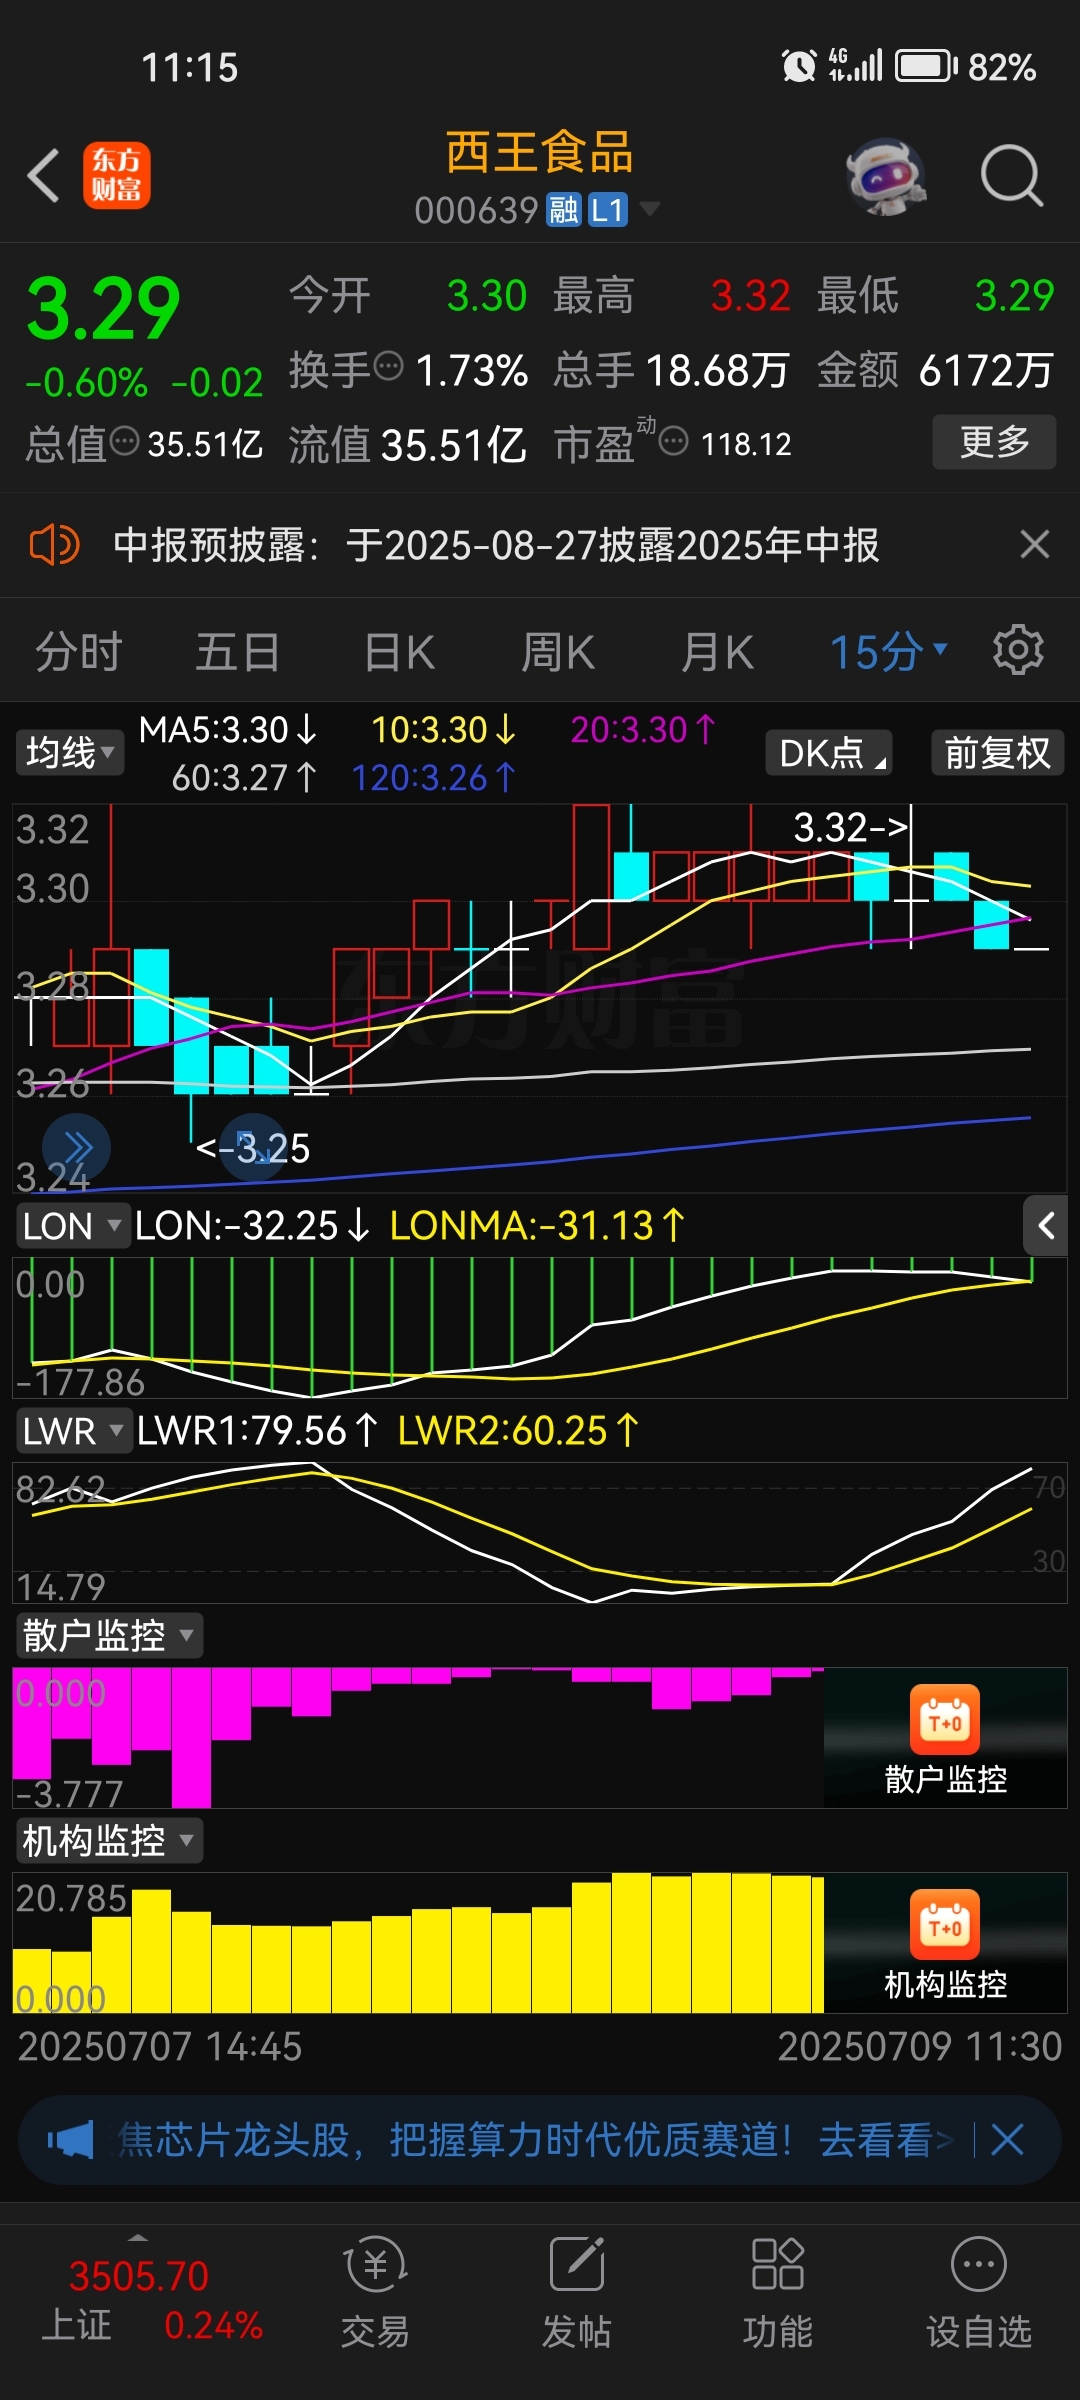Screen dimensions: 1080x2400
Task: Tap the MA5:3.30 value
Action: tap(228, 730)
